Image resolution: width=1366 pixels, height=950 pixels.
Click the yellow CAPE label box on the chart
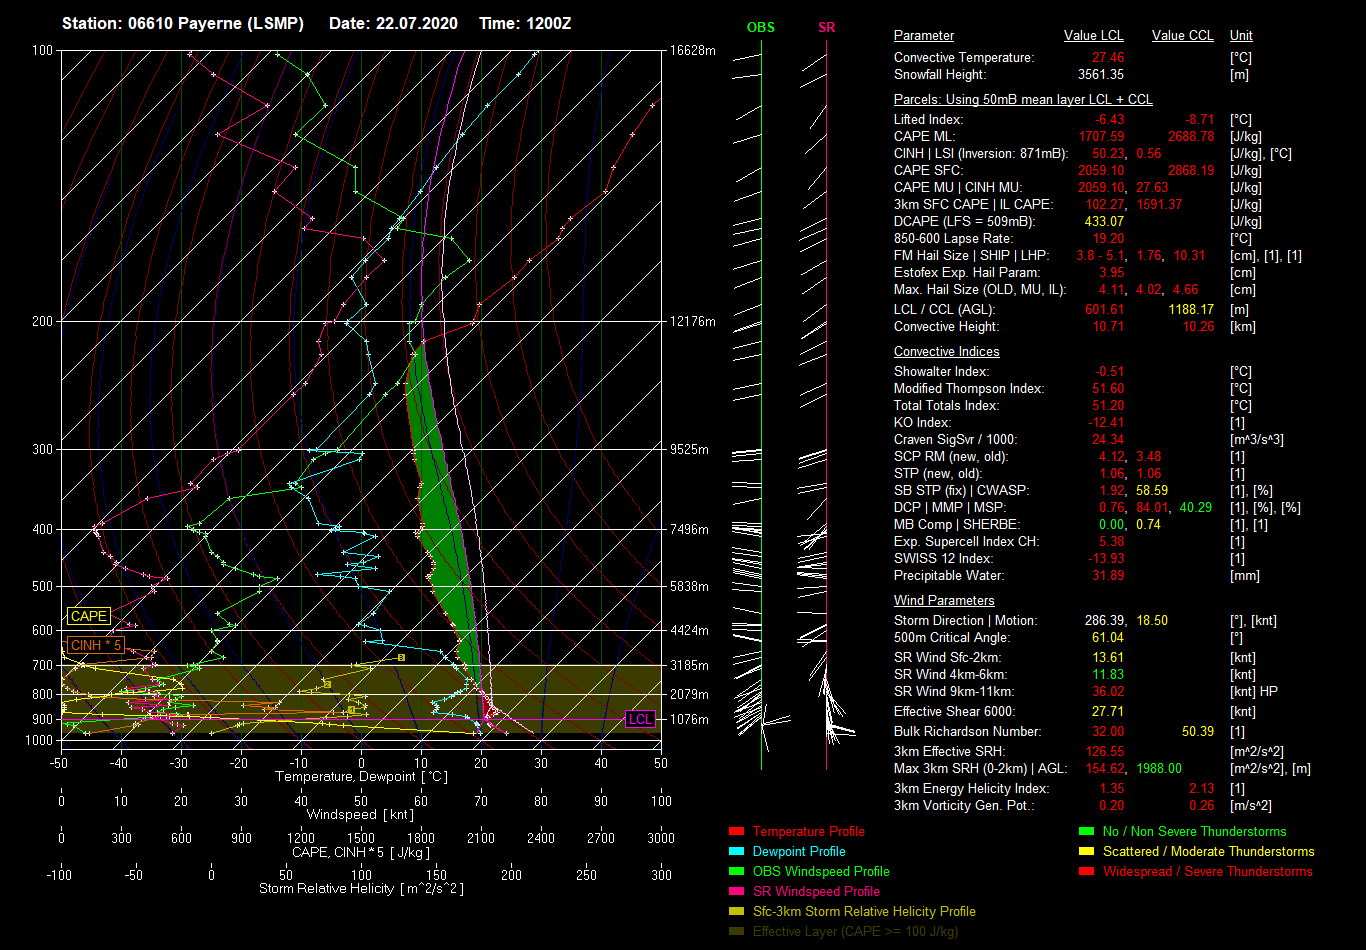click(89, 617)
